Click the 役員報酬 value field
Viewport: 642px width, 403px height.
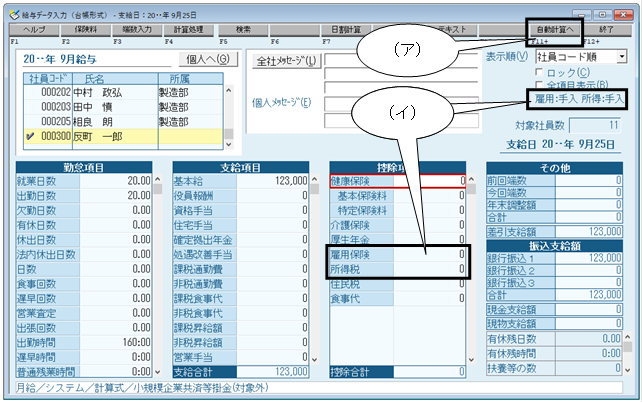(x=273, y=196)
